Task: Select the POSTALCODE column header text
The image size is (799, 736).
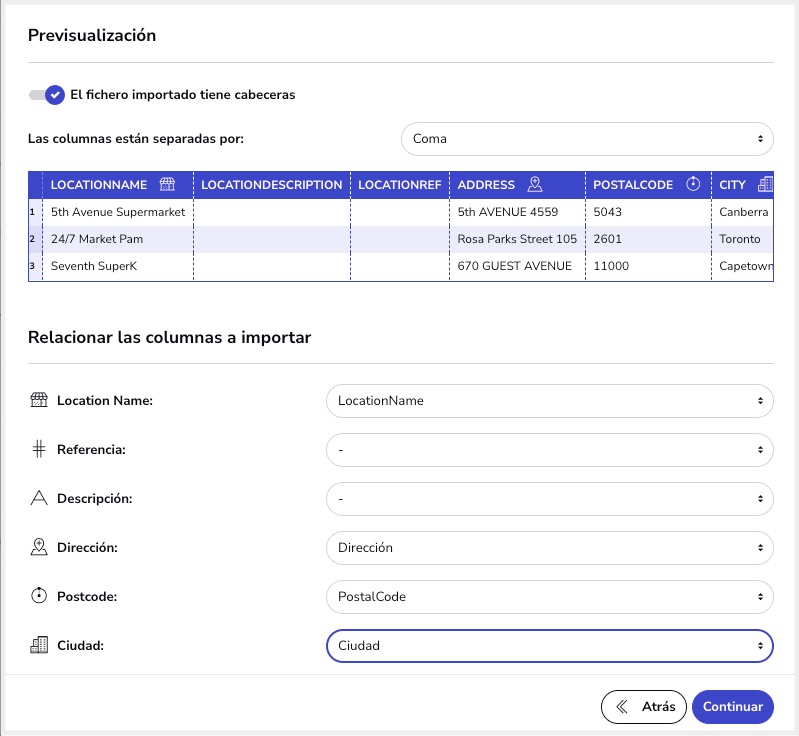Action: (633, 185)
